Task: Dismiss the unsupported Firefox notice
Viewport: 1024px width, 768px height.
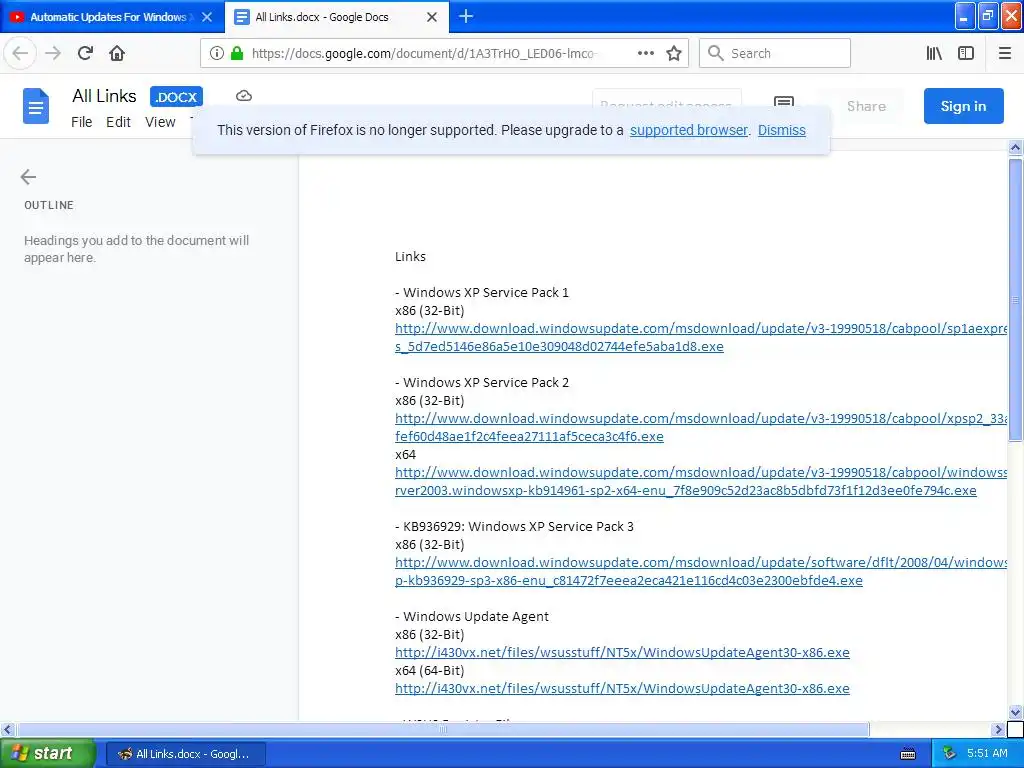Action: (x=782, y=130)
